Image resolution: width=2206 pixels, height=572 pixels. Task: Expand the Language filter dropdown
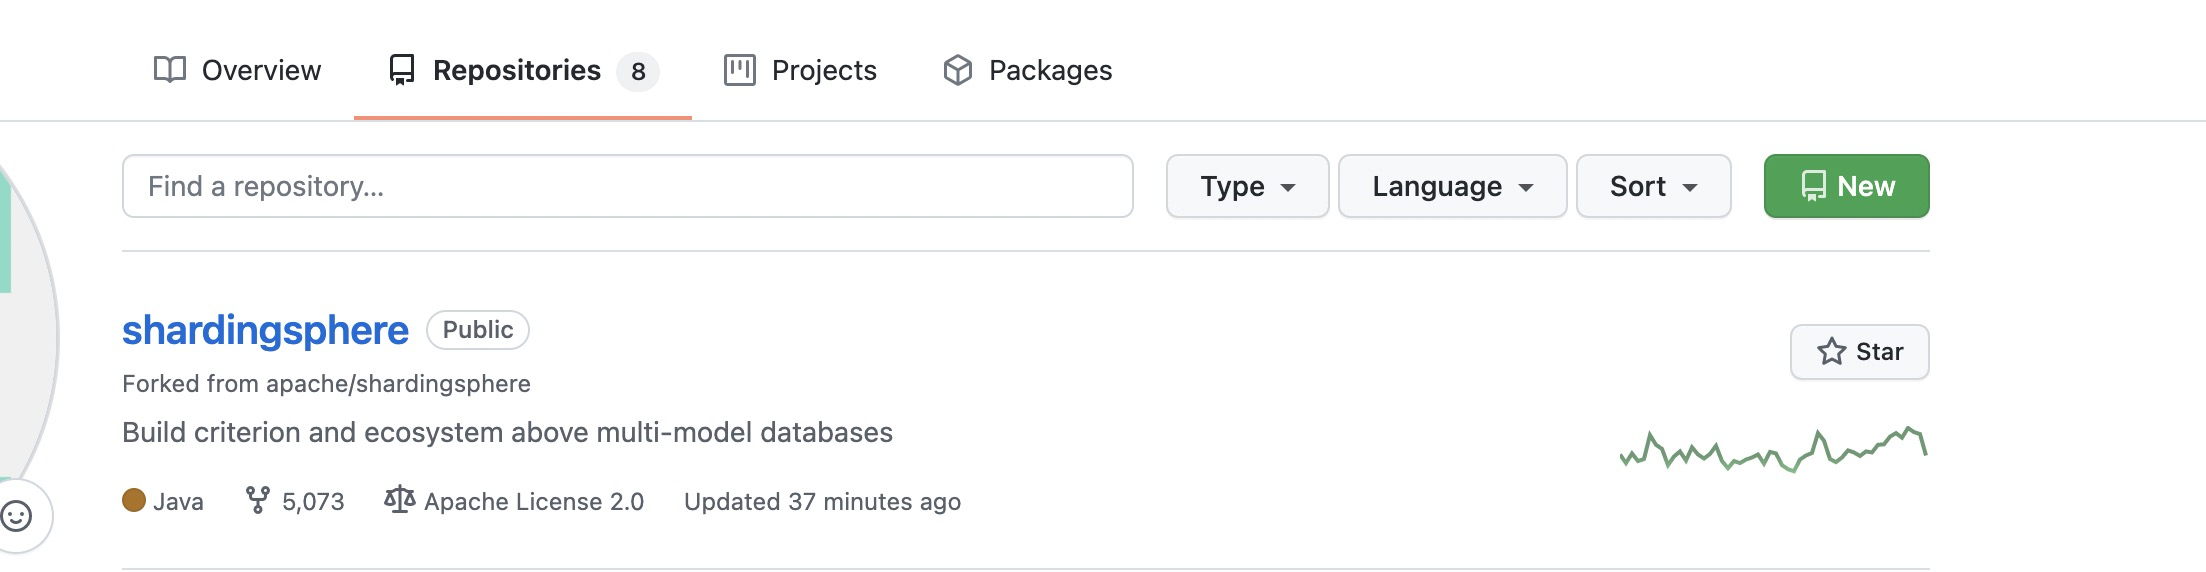[x=1452, y=186]
